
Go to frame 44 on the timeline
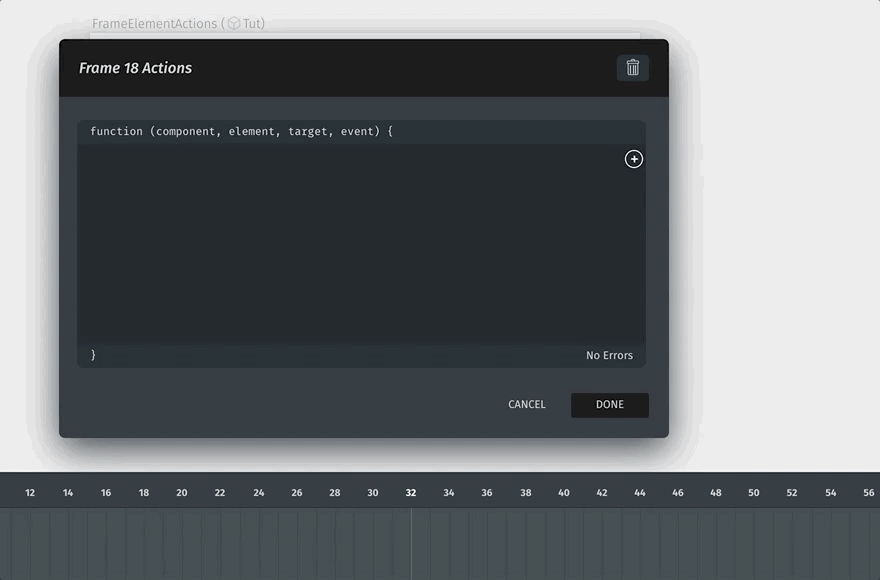pyautogui.click(x=640, y=492)
